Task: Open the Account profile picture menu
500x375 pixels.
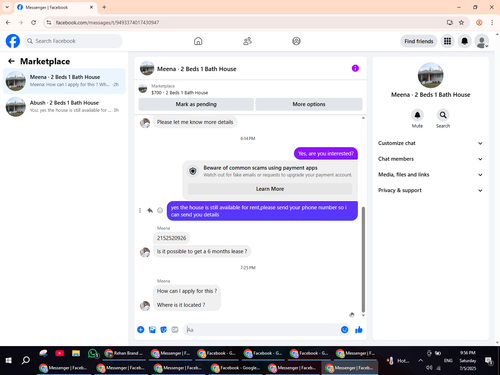Action: point(482,41)
